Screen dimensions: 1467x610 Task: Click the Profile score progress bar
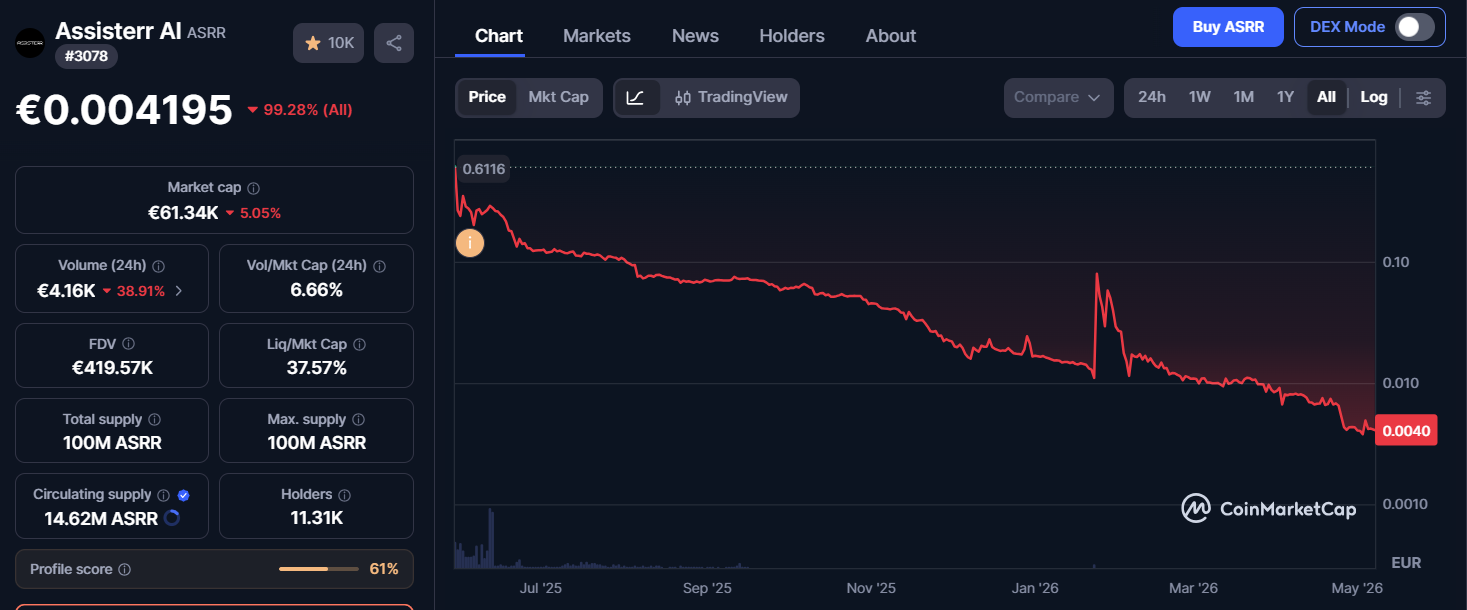point(318,569)
